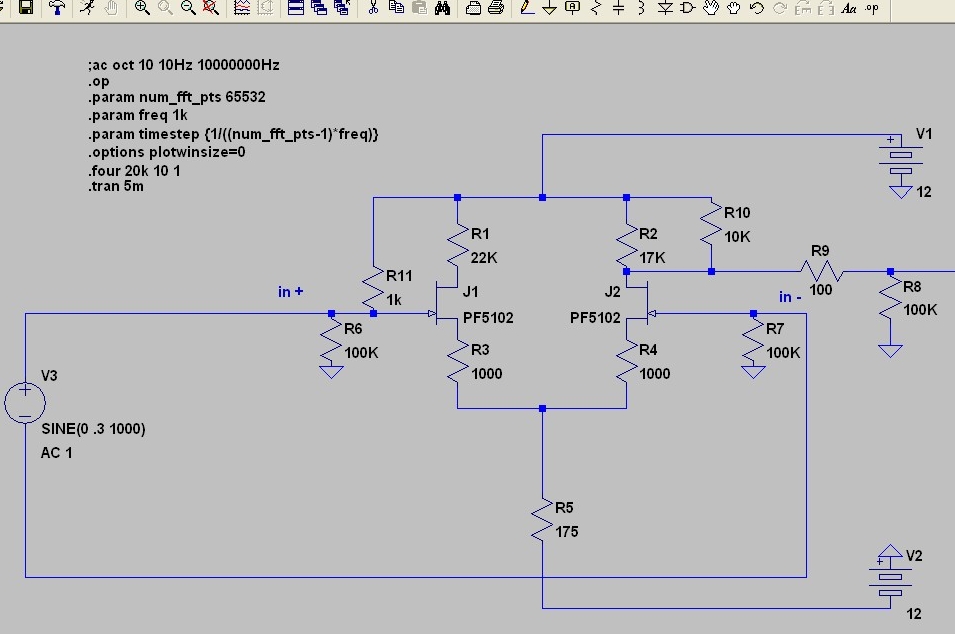Click the '.param num_fft_pts 65532' directive

177,97
